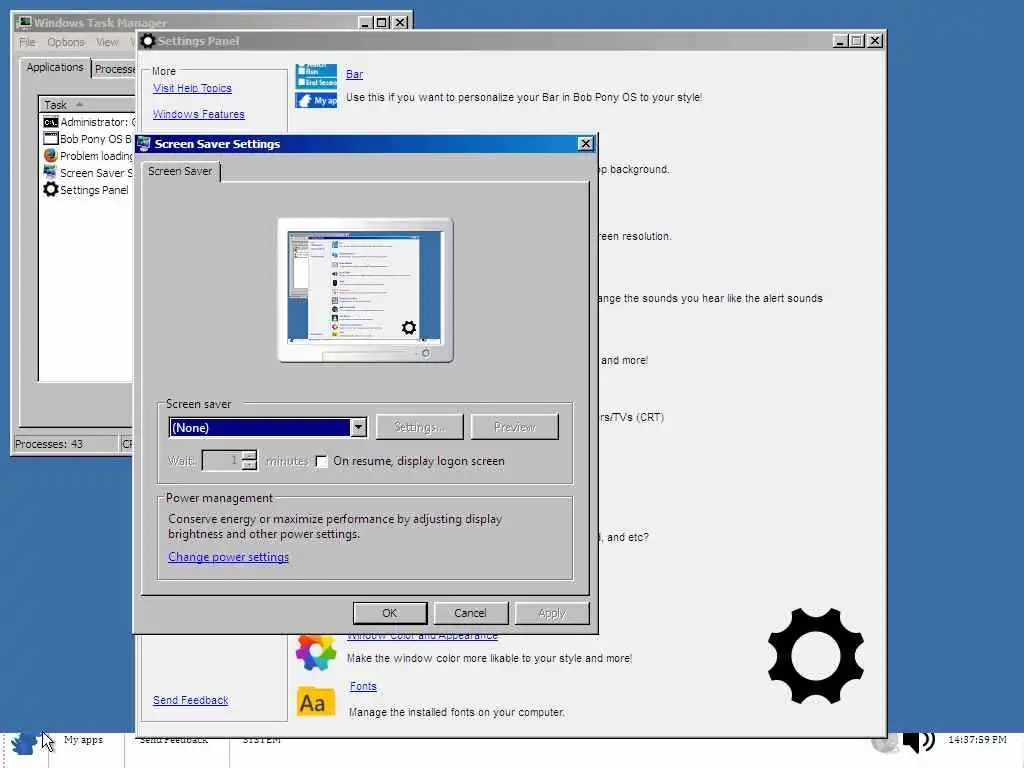Confirm with the OK button
This screenshot has width=1024, height=768.
tap(390, 613)
